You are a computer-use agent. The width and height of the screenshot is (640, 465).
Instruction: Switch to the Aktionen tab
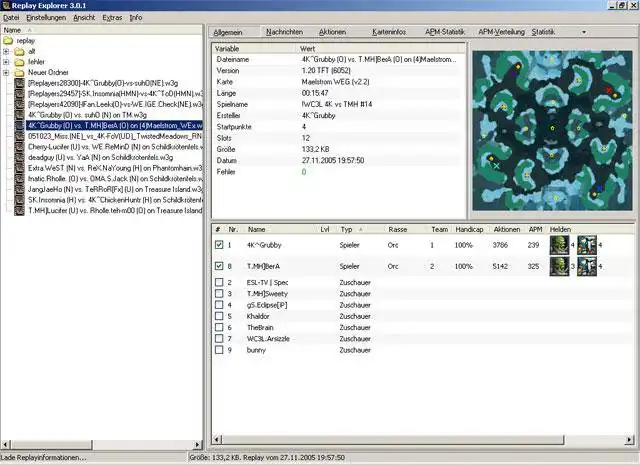(332, 32)
